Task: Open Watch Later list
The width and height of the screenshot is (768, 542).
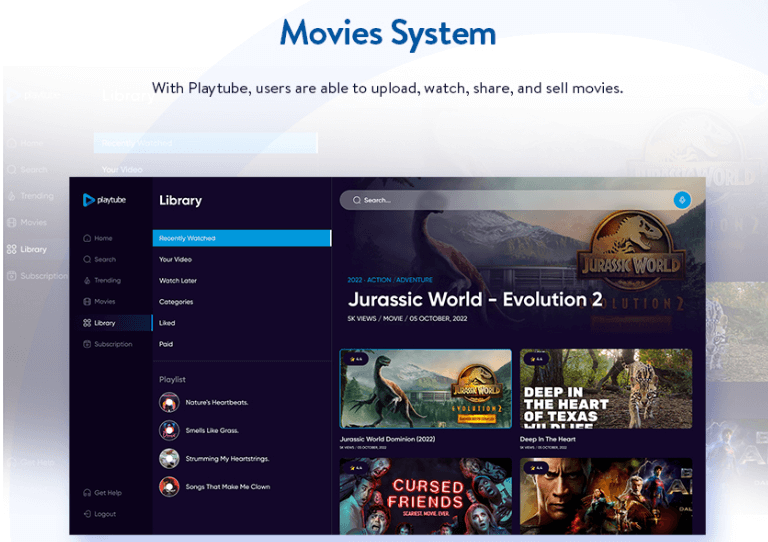Action: pyautogui.click(x=178, y=281)
